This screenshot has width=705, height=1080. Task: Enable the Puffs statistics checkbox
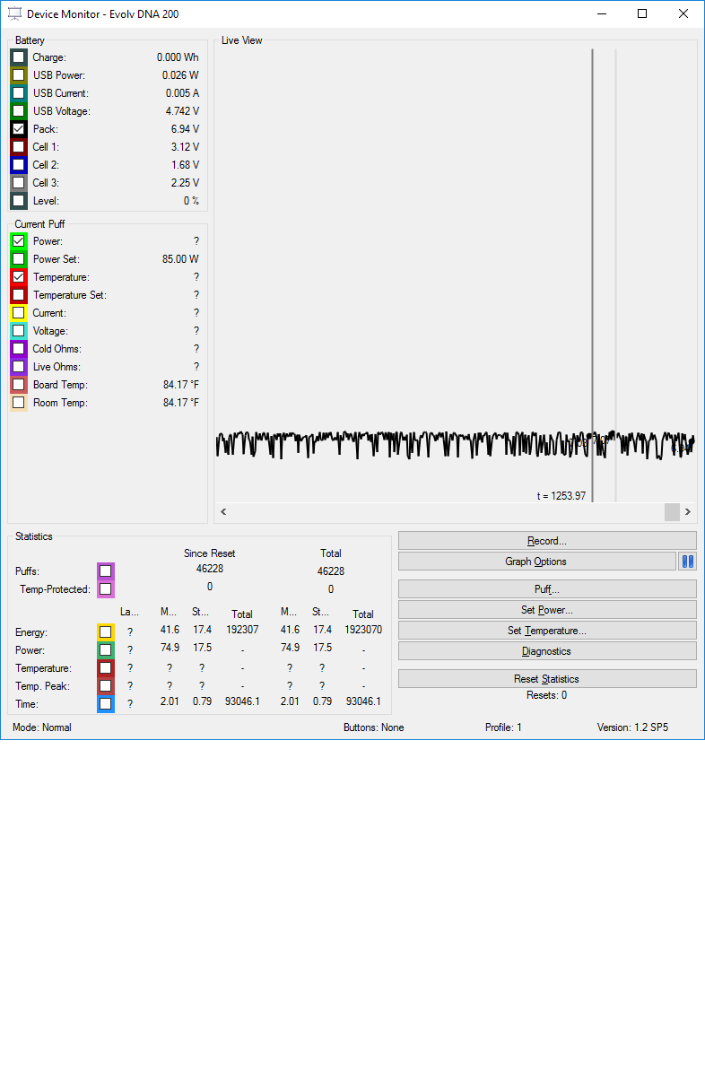[105, 571]
